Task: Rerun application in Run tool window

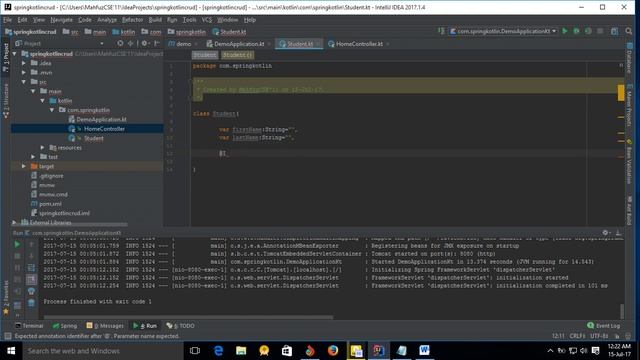Action: click(x=17, y=244)
